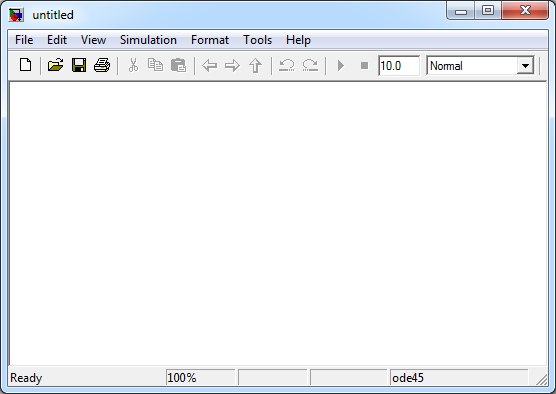Open the Normal simulation mode dropdown
The image size is (556, 394).
click(525, 66)
